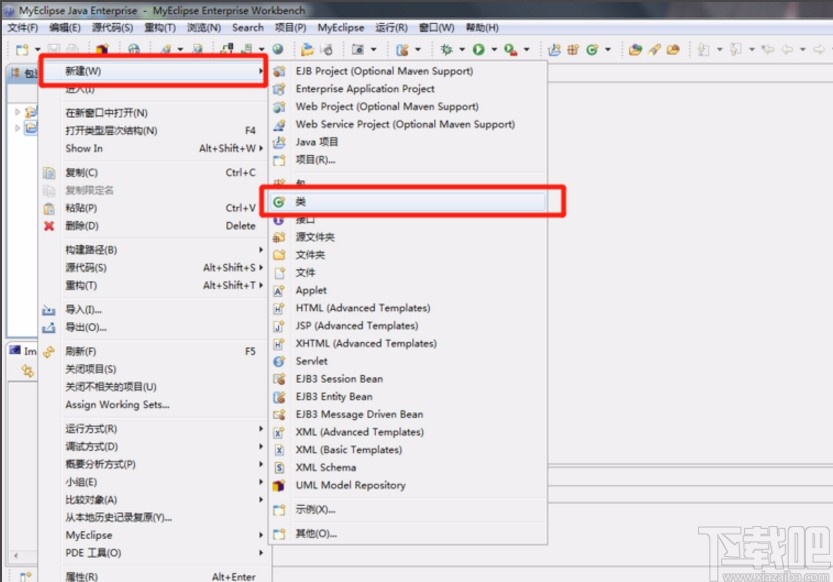
Task: Click 打开类型层次结构(N)
Action: point(153,131)
